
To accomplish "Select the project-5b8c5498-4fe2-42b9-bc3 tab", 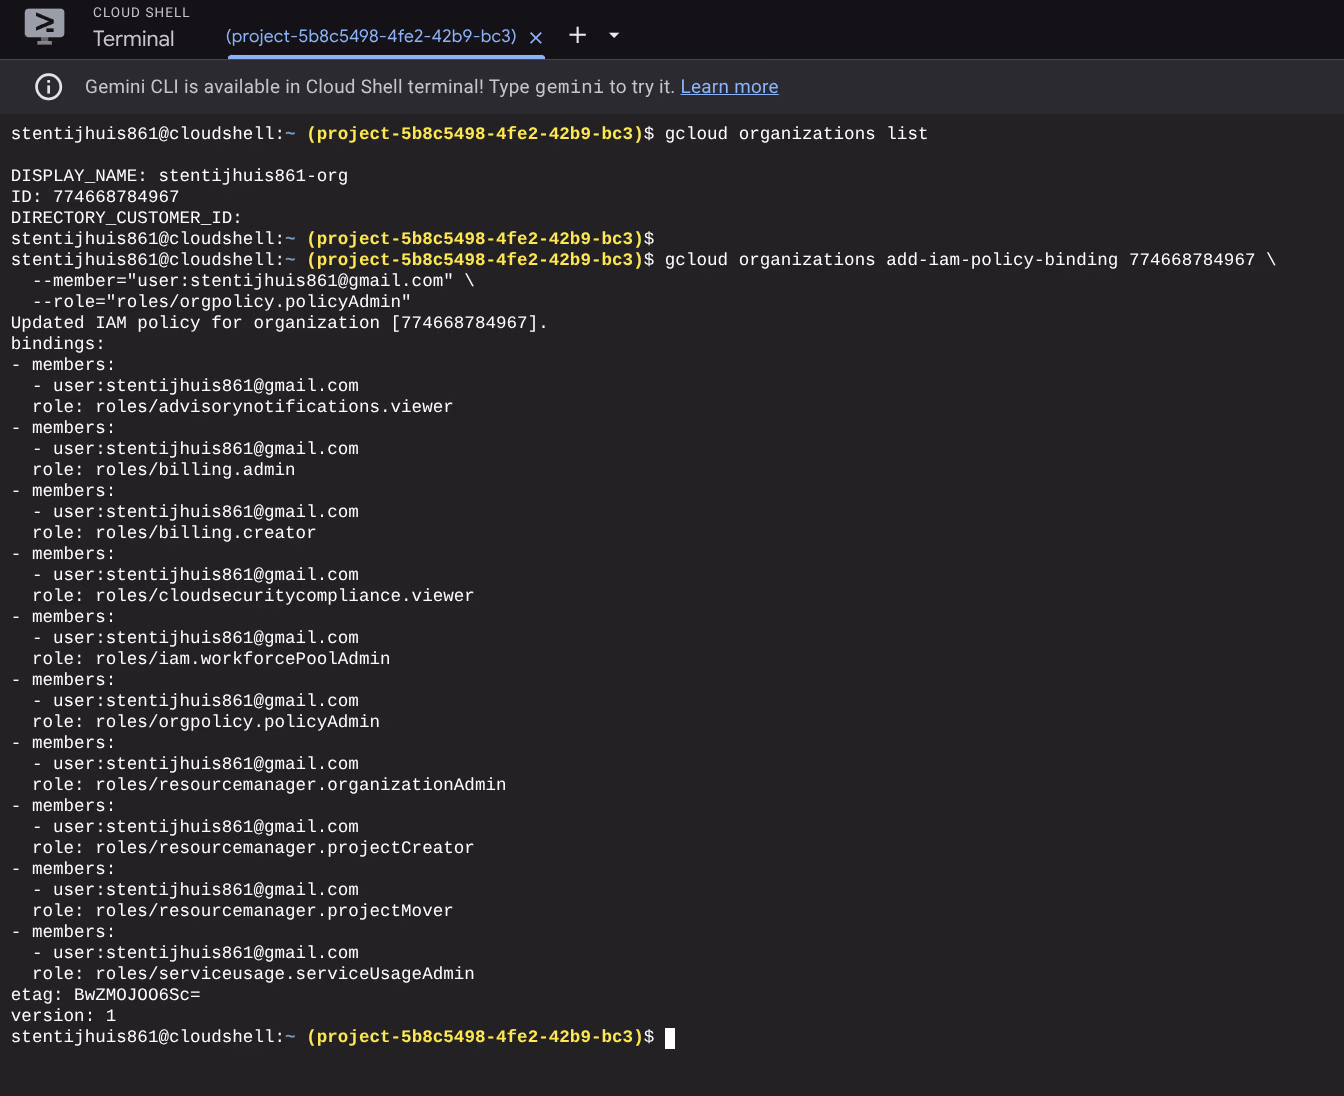I will coord(371,37).
